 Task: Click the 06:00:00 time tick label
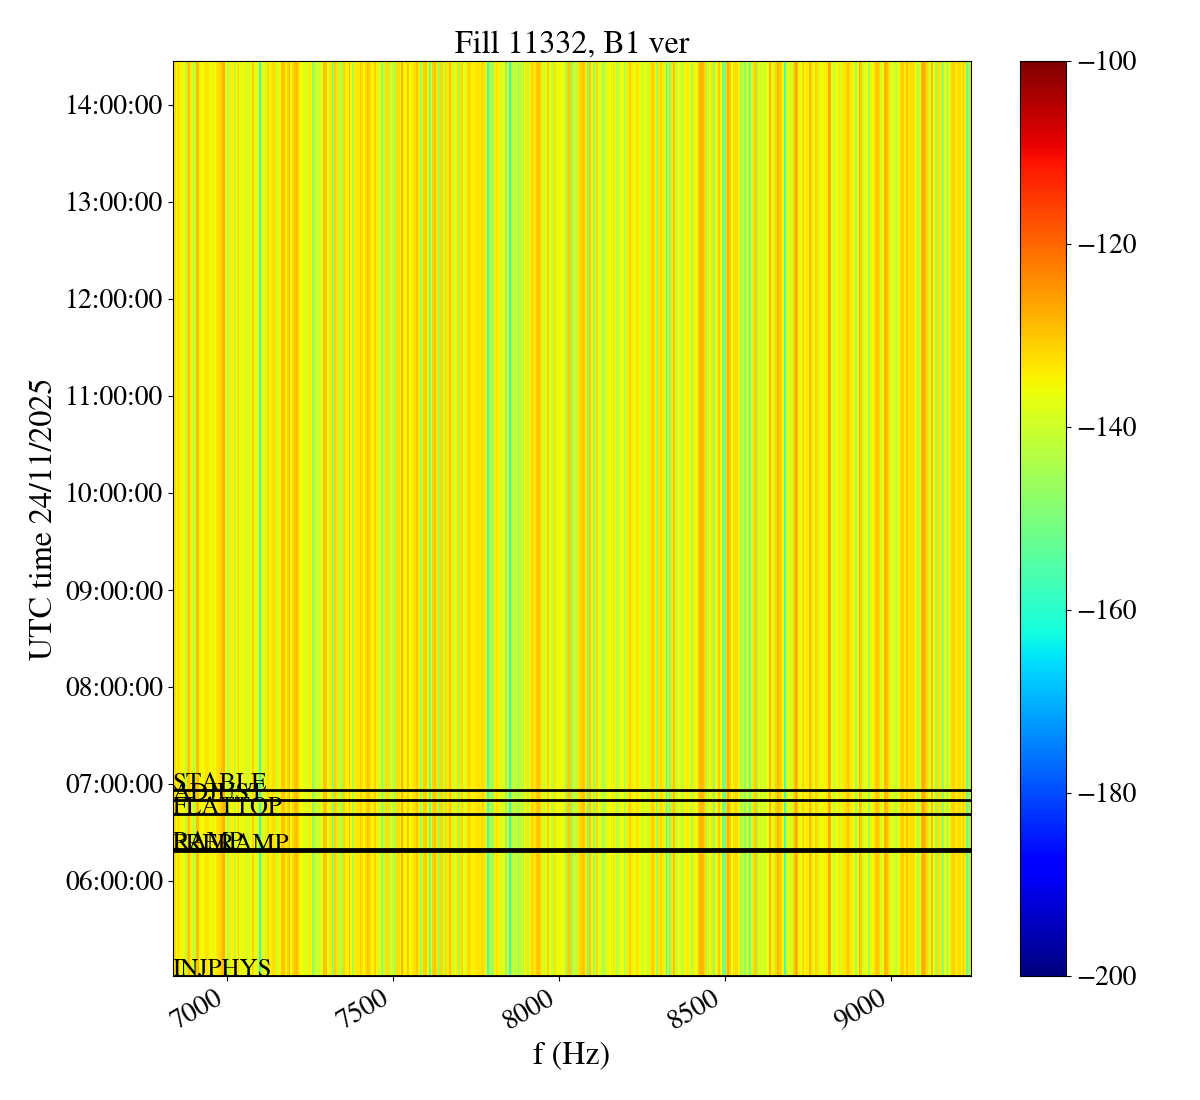(x=114, y=881)
